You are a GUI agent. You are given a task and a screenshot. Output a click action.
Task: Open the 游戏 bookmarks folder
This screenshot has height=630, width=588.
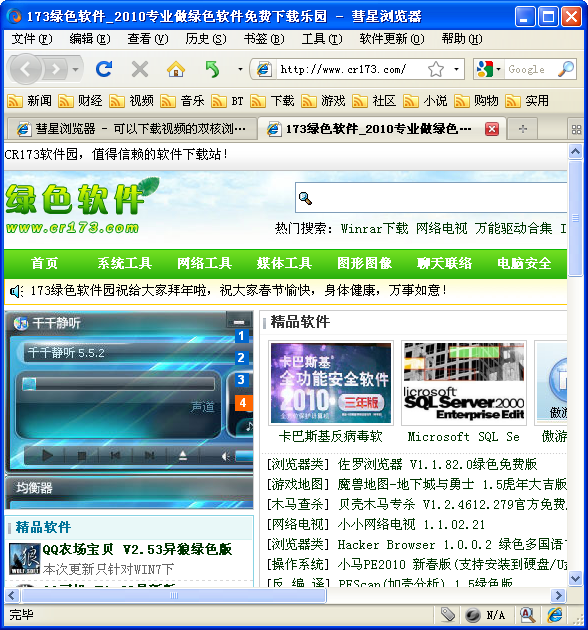point(323,101)
